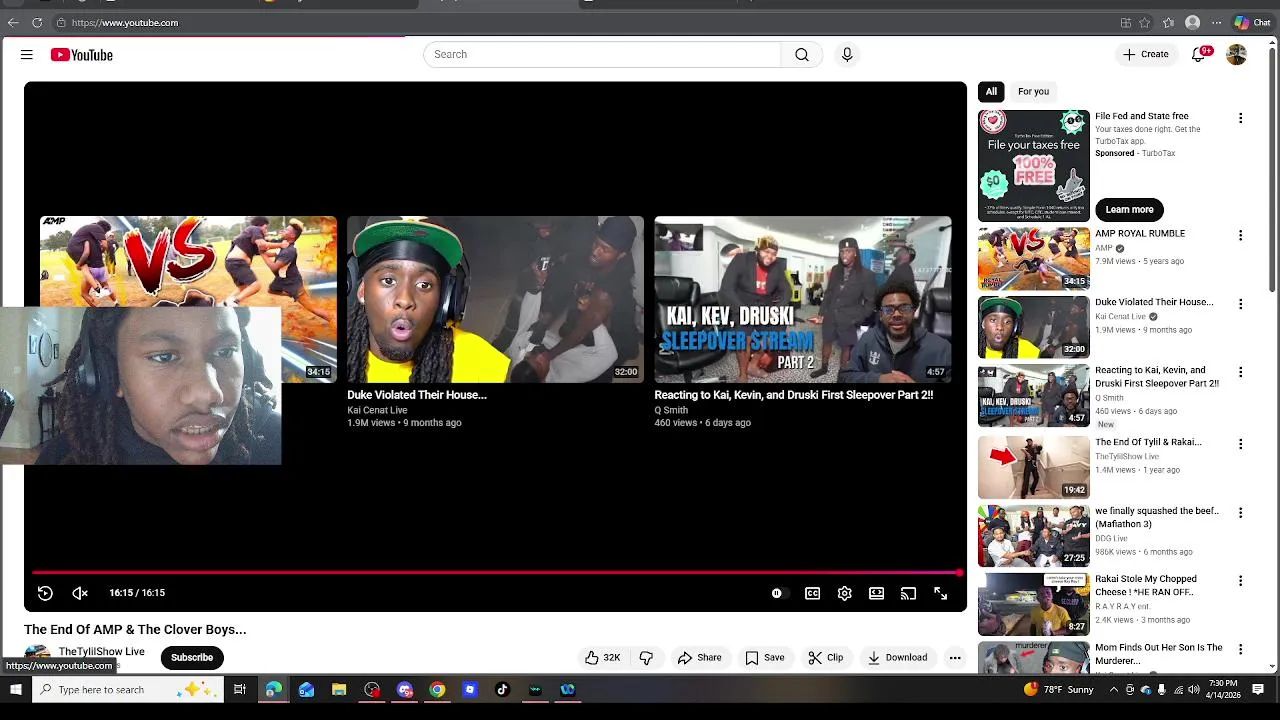This screenshot has width=1280, height=720.
Task: Open YouTube notifications bell
Action: pyautogui.click(x=1198, y=55)
